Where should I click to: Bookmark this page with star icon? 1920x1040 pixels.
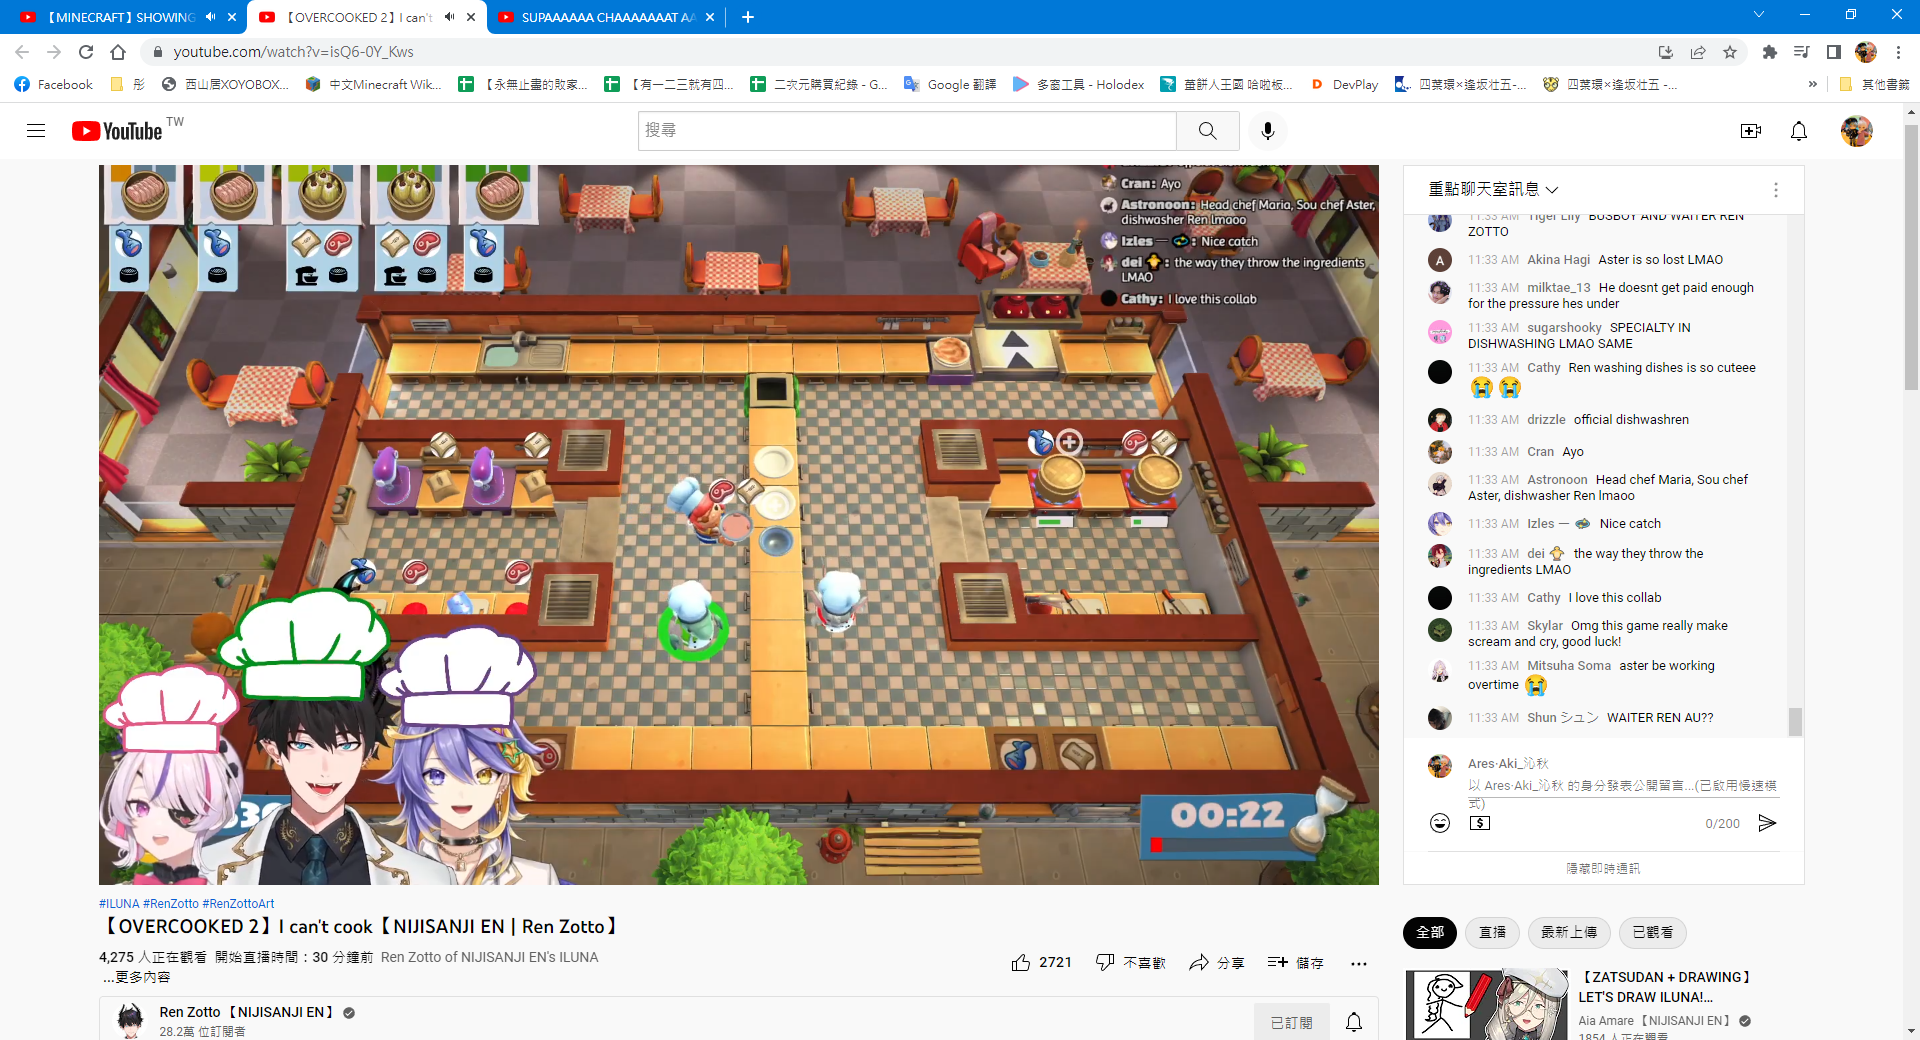(1730, 52)
